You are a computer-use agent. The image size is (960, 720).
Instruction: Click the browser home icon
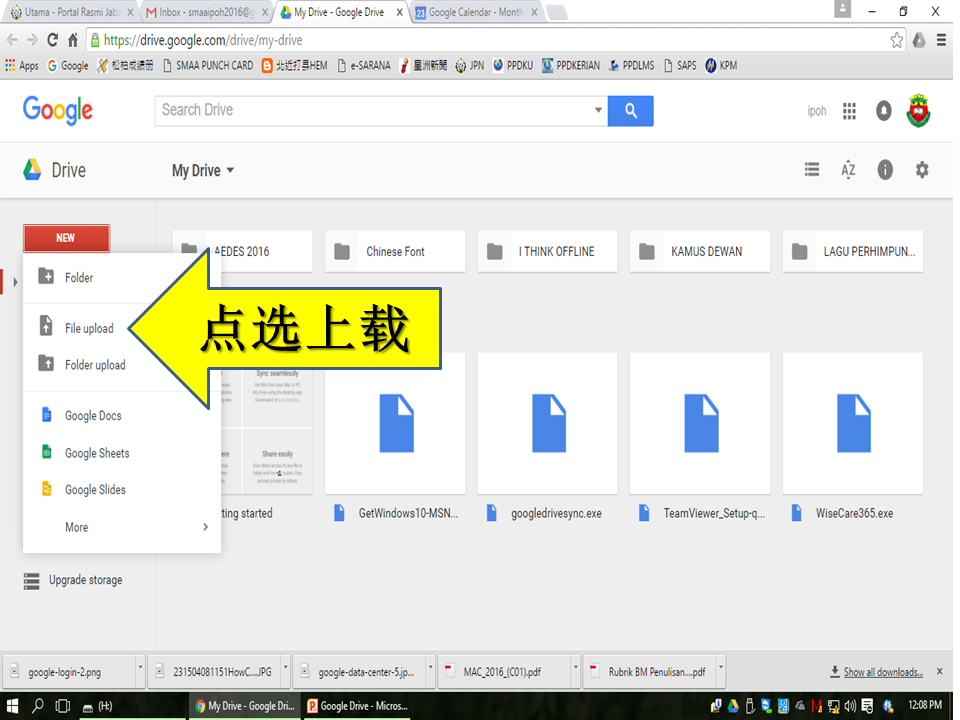(x=73, y=40)
